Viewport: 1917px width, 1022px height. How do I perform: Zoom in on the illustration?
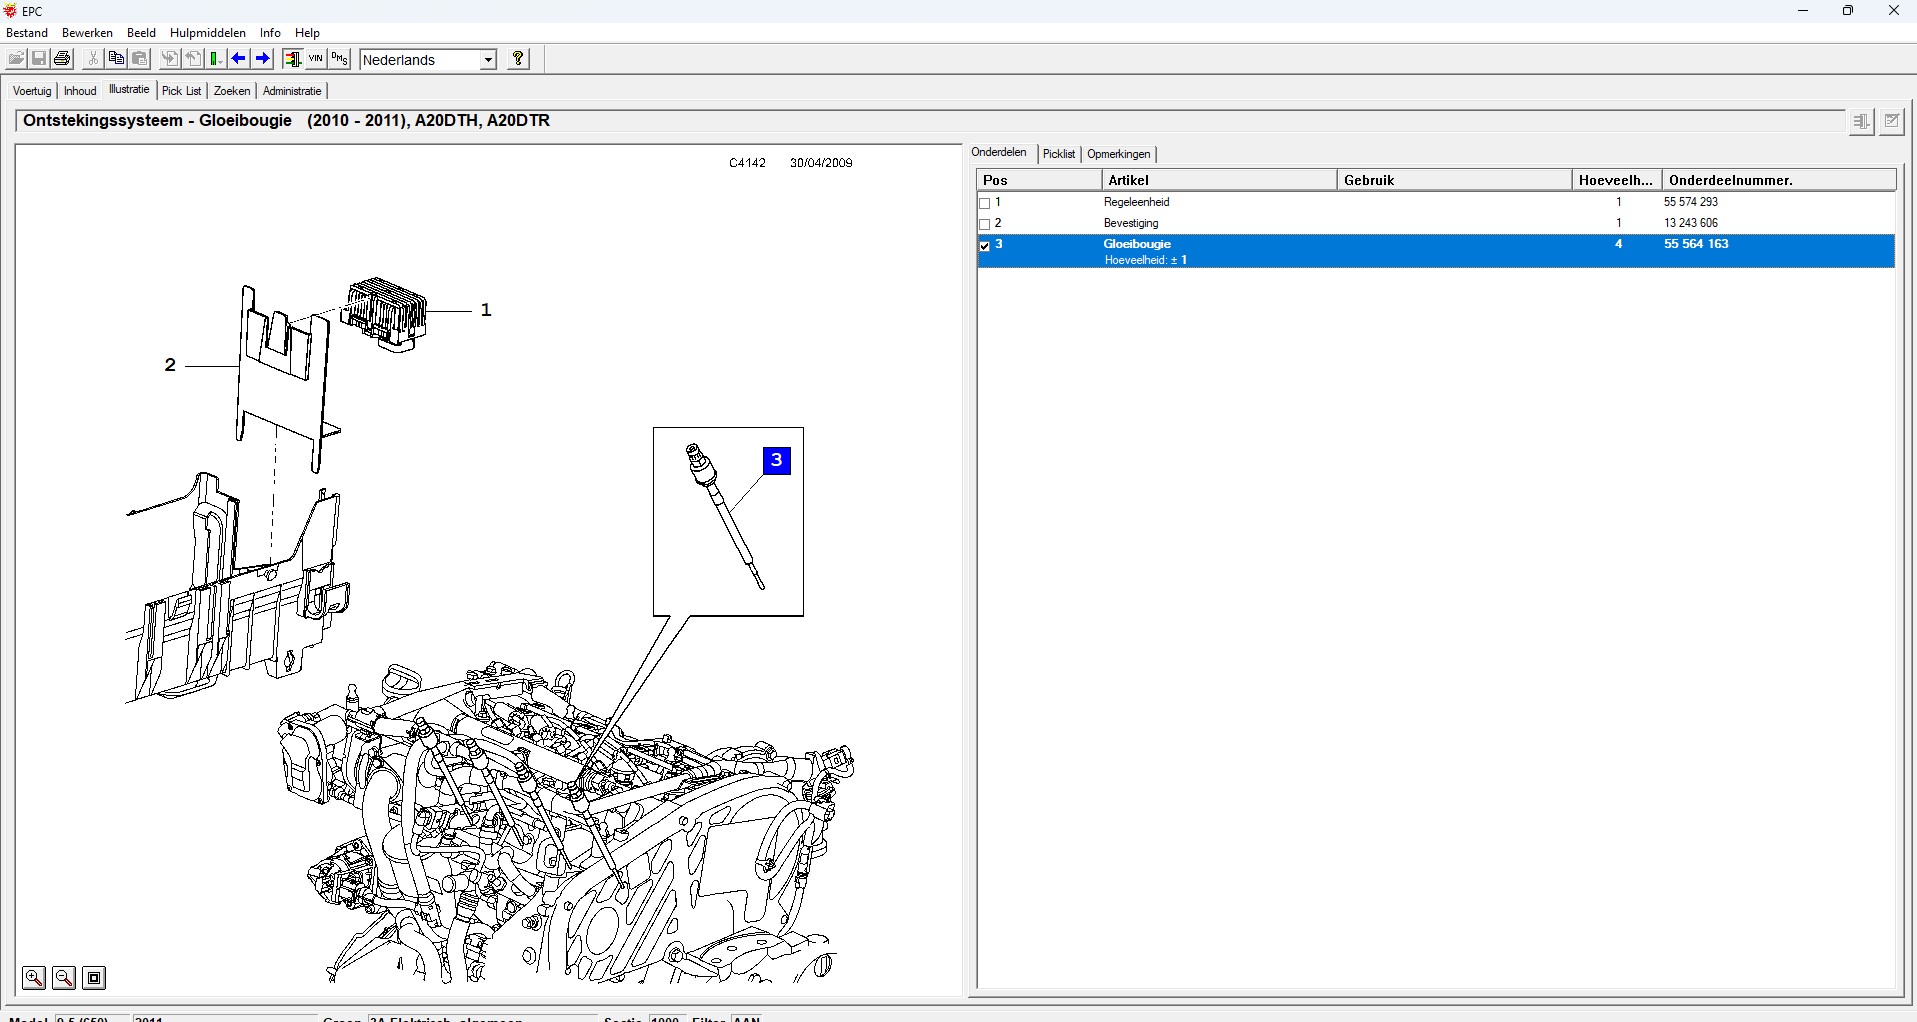34,978
